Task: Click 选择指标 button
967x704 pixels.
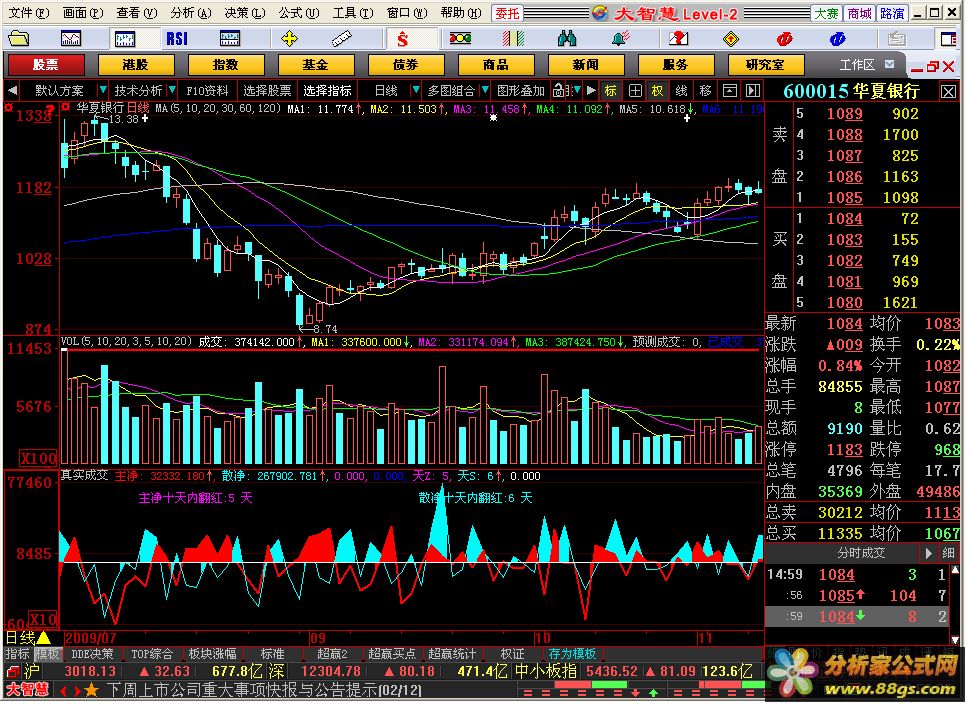Action: pos(327,91)
